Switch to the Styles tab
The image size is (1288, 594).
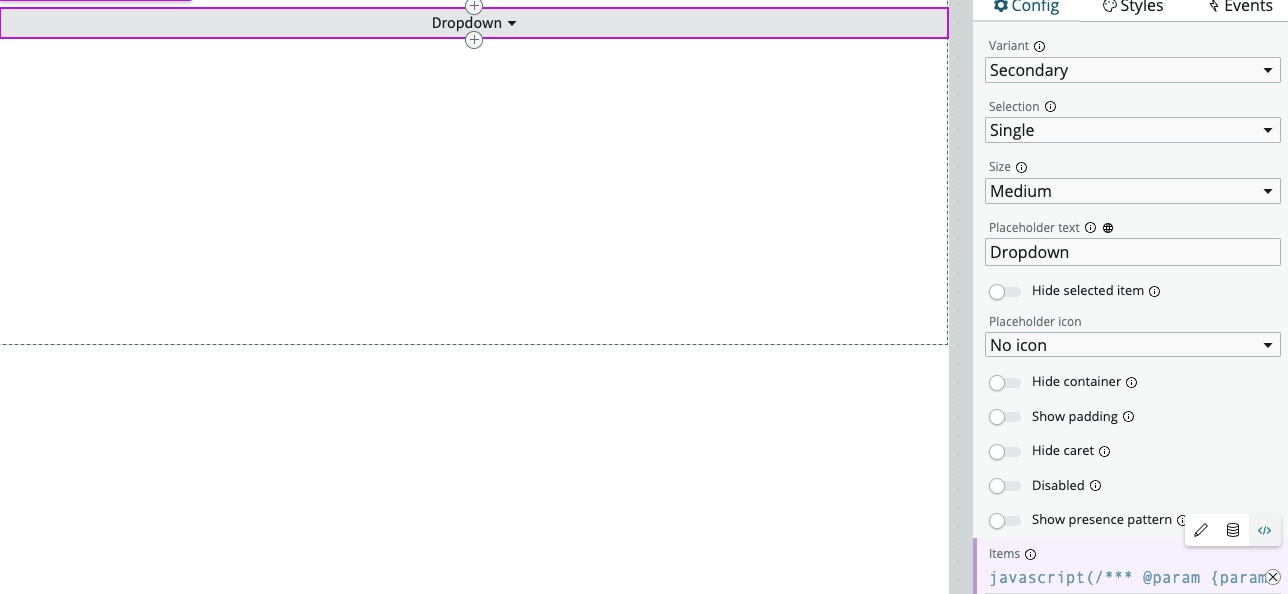click(1133, 7)
